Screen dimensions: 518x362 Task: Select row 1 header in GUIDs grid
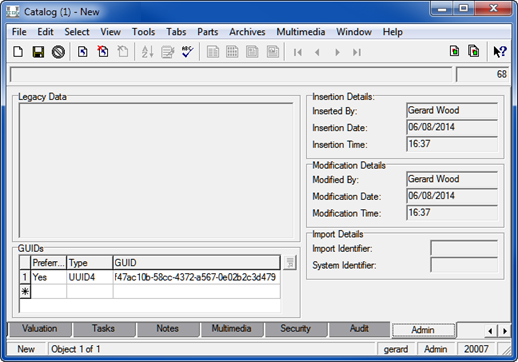(x=25, y=277)
